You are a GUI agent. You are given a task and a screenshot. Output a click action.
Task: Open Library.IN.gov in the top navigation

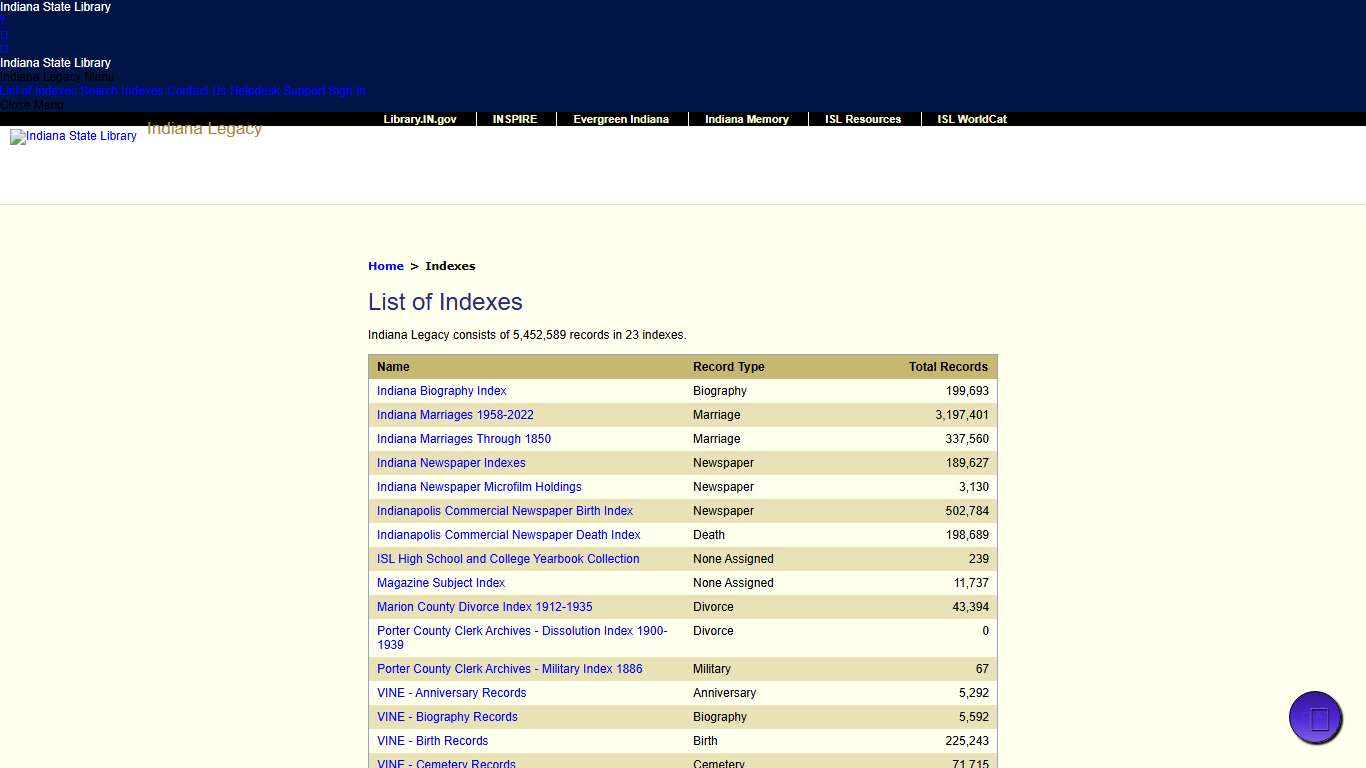point(419,119)
